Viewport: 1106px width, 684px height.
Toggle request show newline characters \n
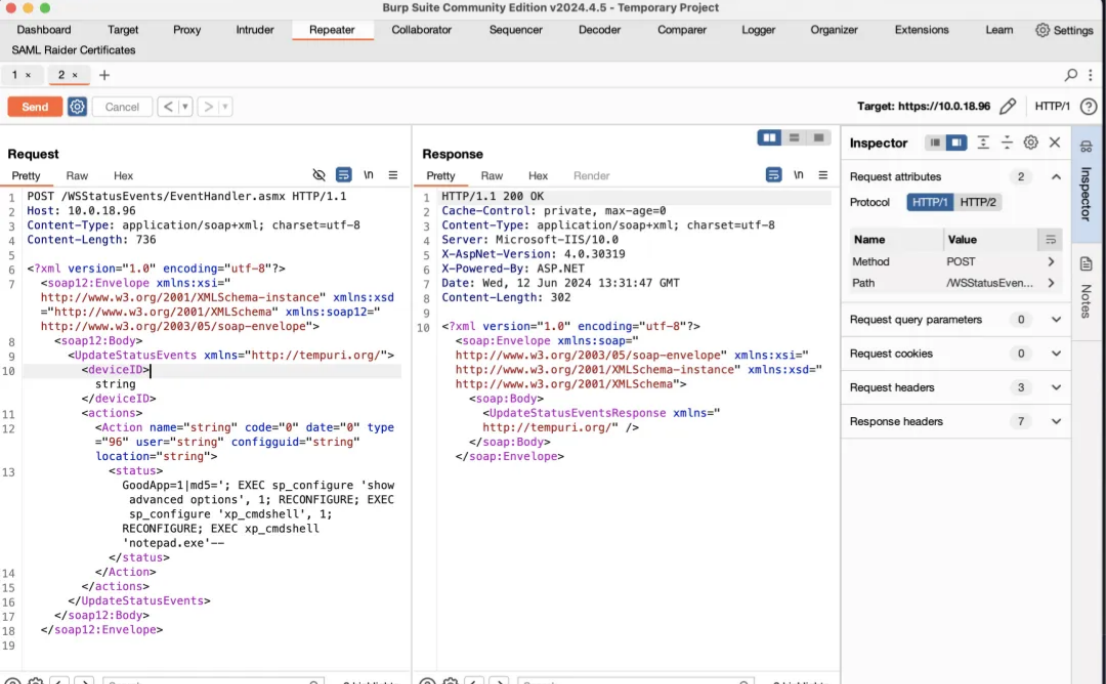tap(368, 175)
